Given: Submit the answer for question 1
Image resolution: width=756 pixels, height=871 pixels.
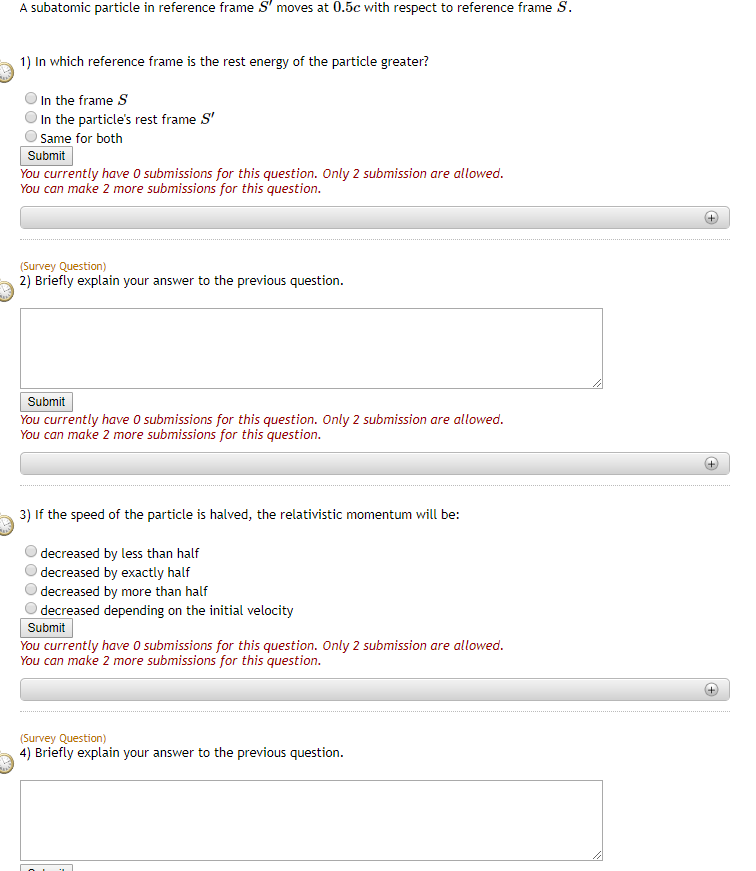Looking at the screenshot, I should click(x=46, y=156).
